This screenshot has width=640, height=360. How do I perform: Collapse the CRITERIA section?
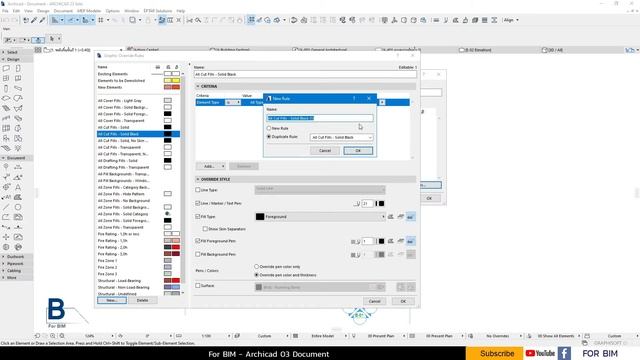(x=198, y=87)
